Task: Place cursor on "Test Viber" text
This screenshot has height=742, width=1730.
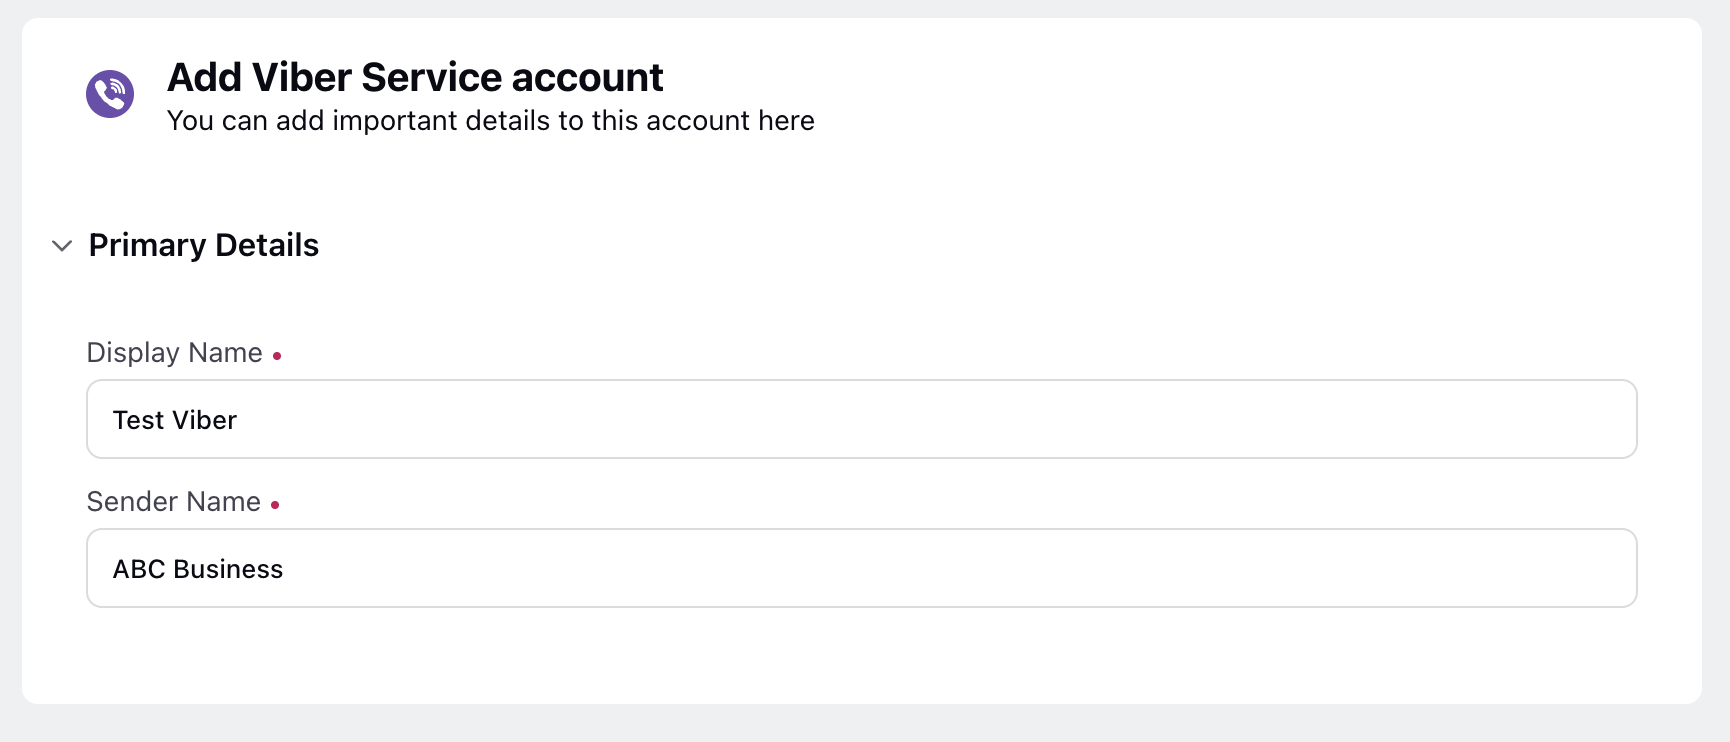Action: pyautogui.click(x=175, y=420)
